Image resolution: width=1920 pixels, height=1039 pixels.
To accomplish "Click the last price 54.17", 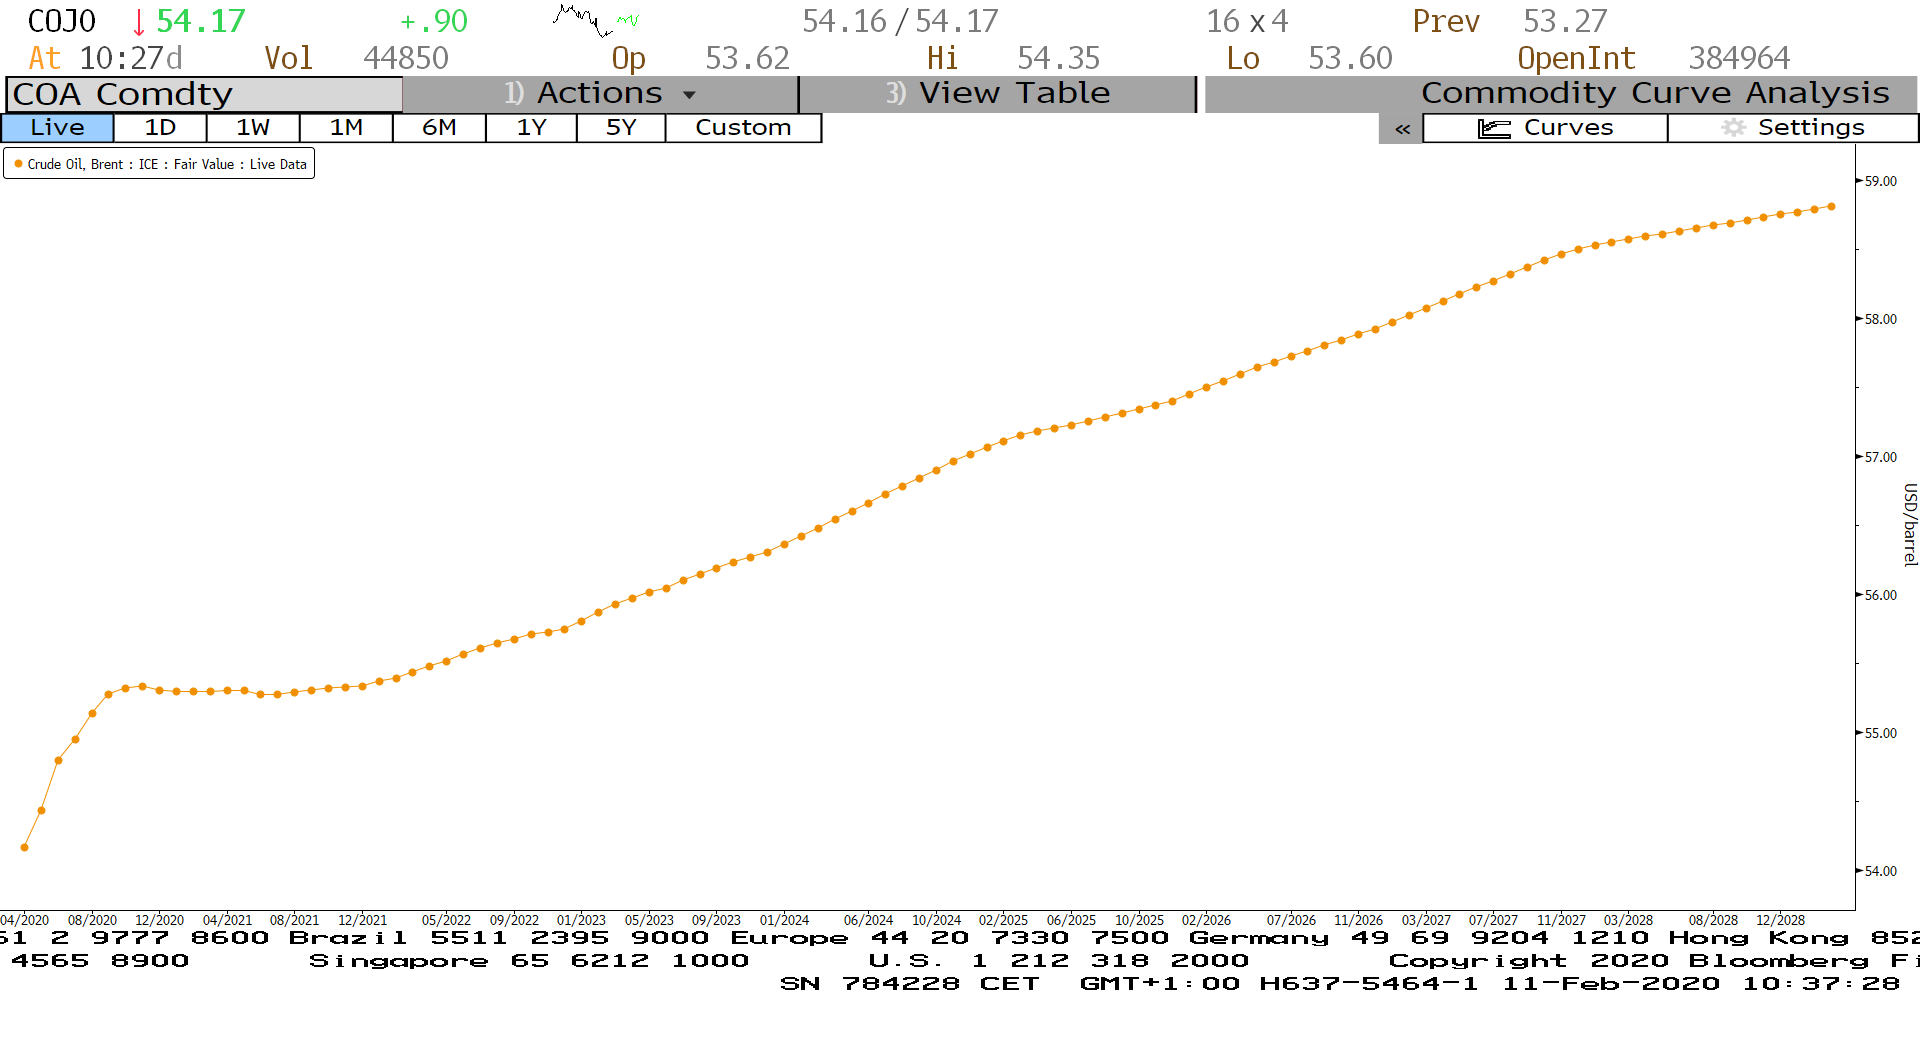I will 201,21.
